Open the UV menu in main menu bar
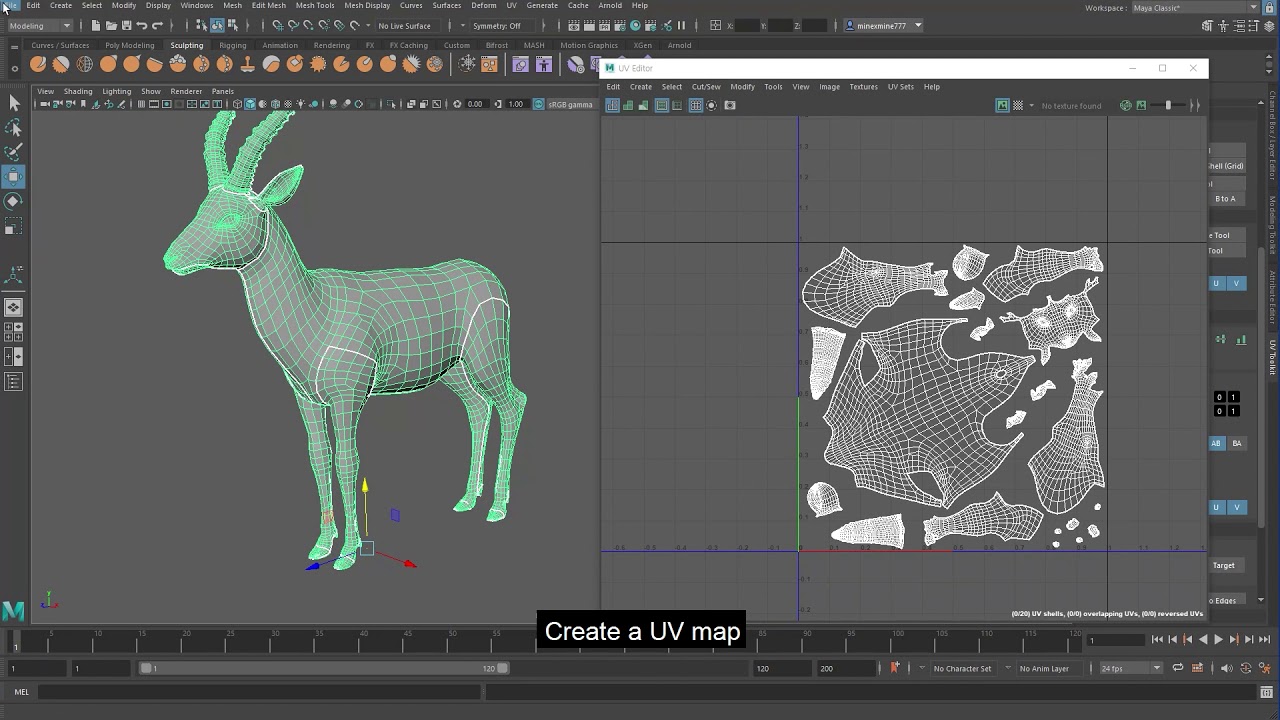 (511, 5)
